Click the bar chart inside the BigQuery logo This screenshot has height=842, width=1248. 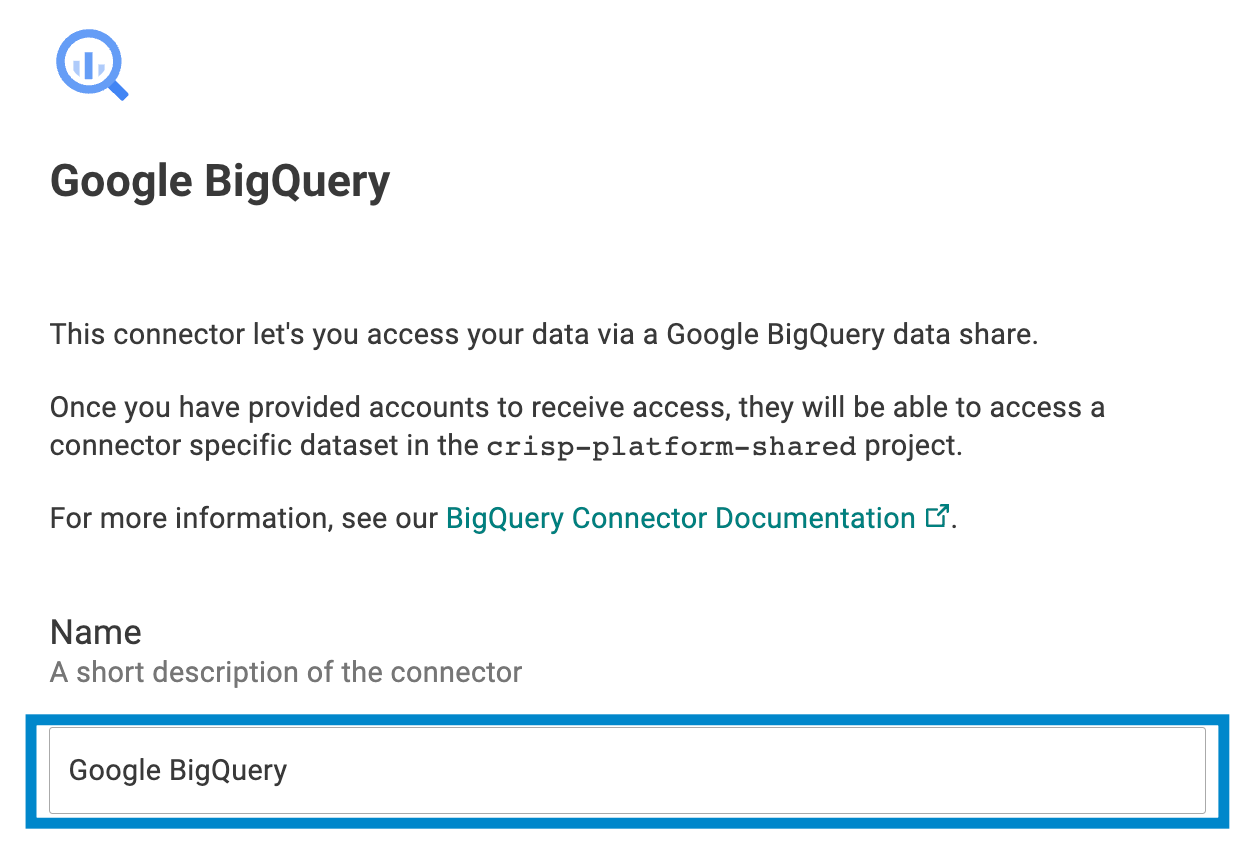point(86,64)
